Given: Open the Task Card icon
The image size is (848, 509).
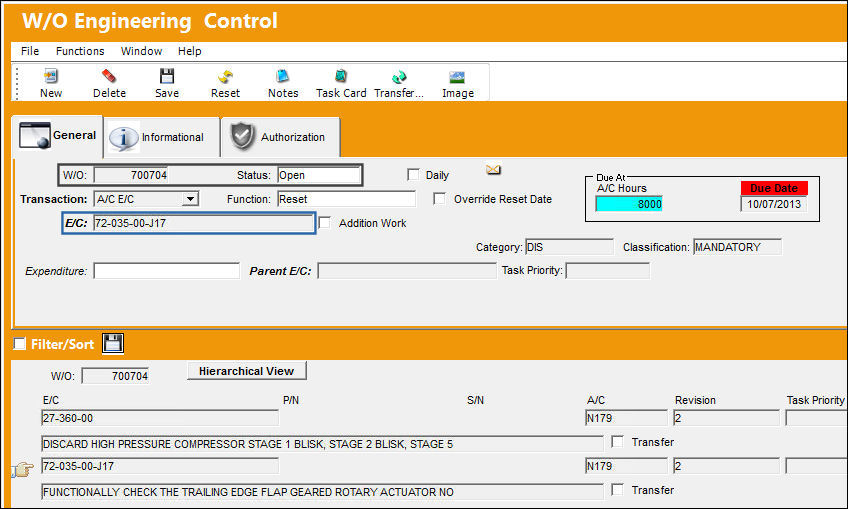Looking at the screenshot, I should coord(341,76).
